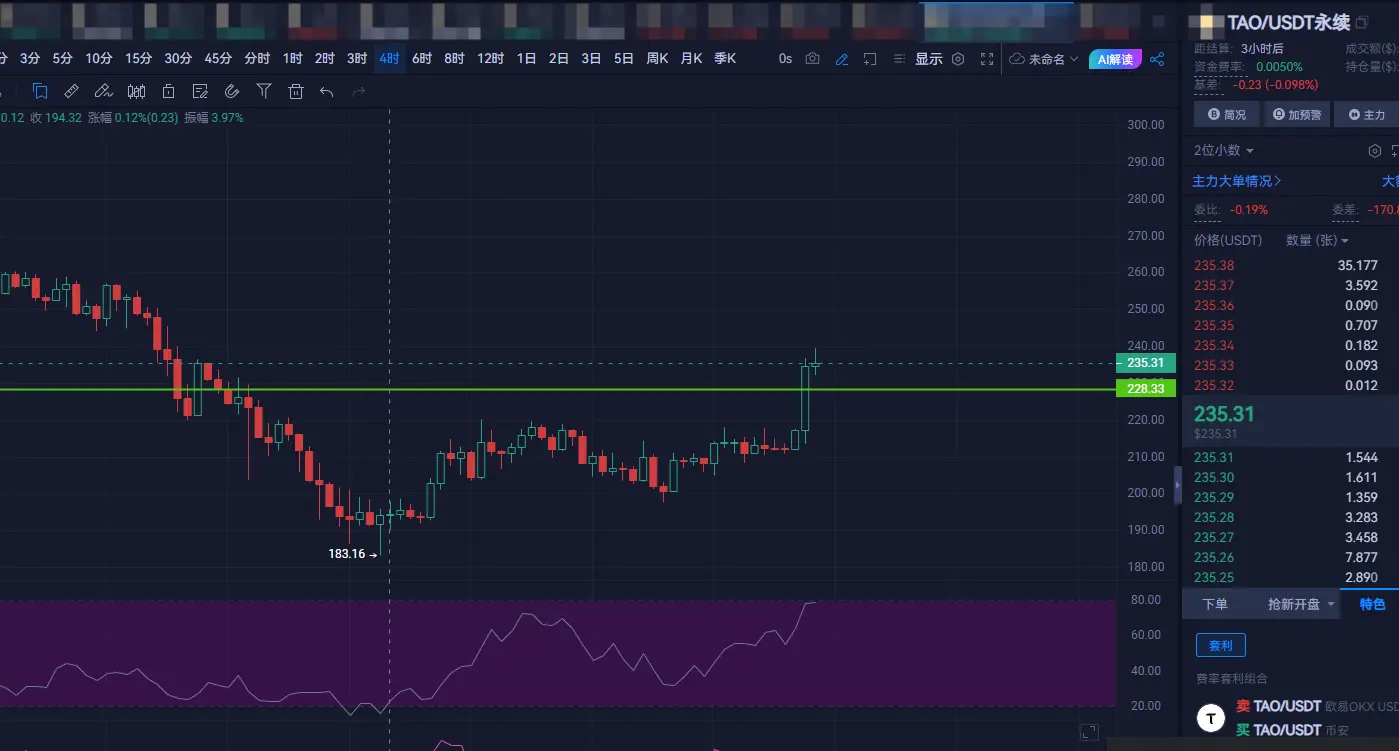Switch to the 特色 features tab

pyautogui.click(x=1372, y=604)
